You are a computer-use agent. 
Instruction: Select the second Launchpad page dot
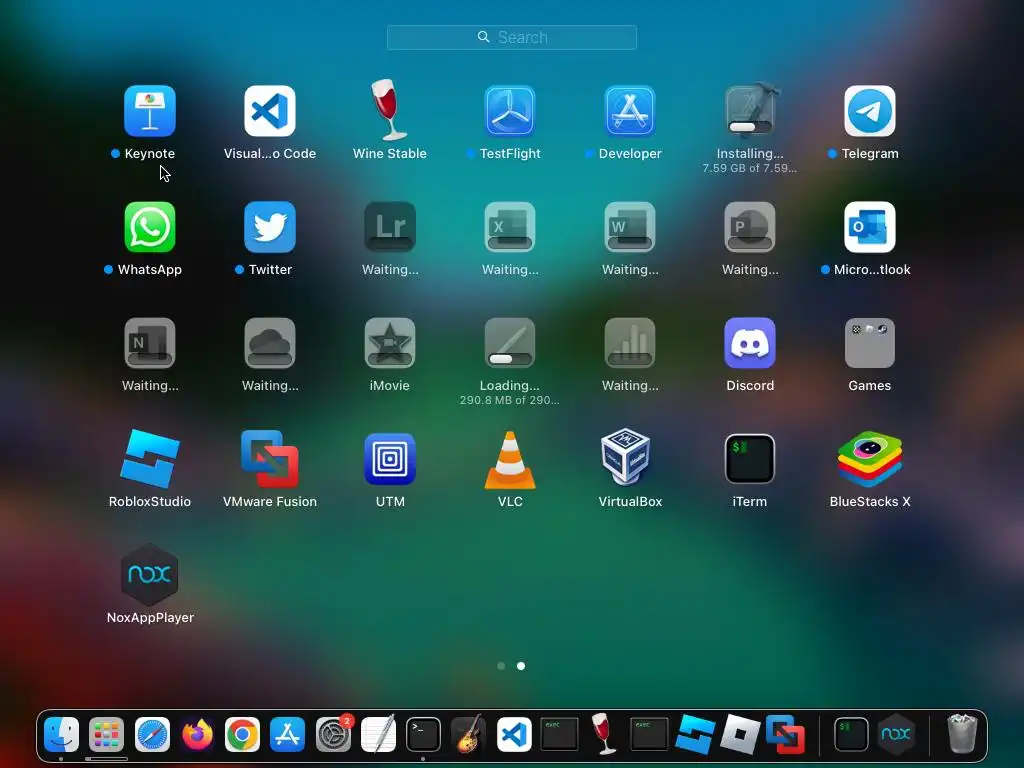point(521,666)
